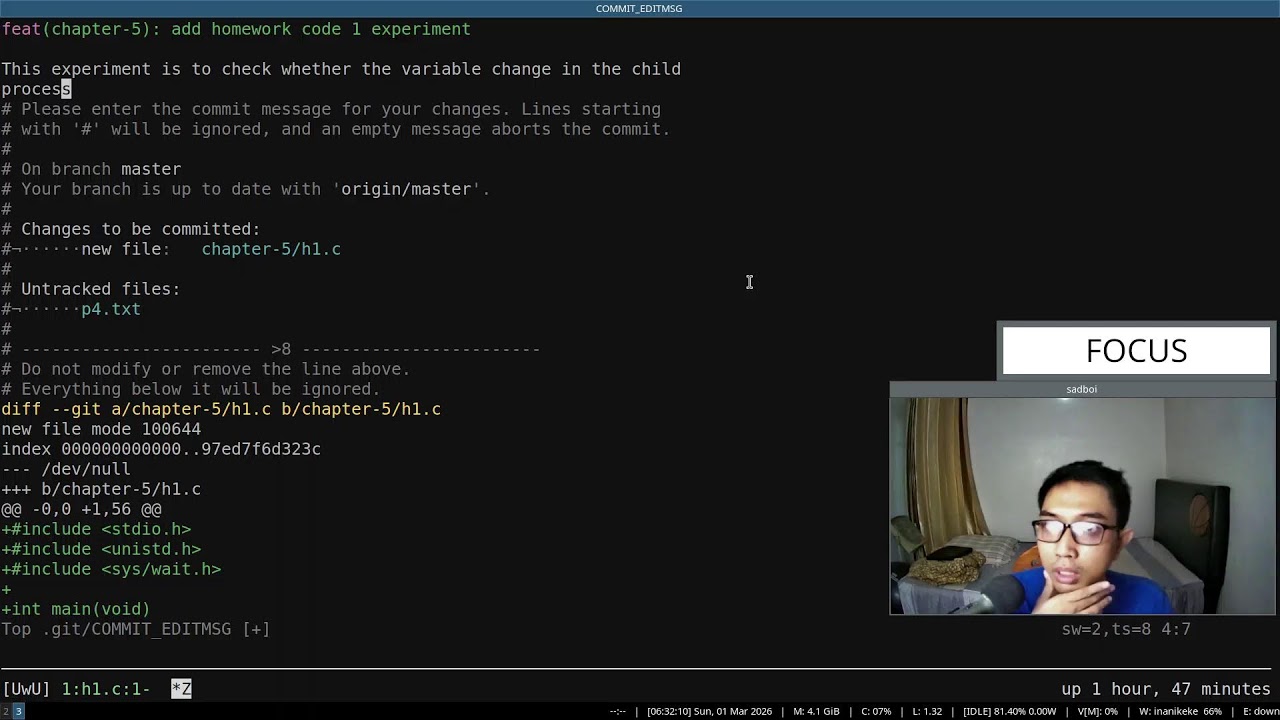Click the volume 'V[M]: 0%' entry

point(1097,712)
